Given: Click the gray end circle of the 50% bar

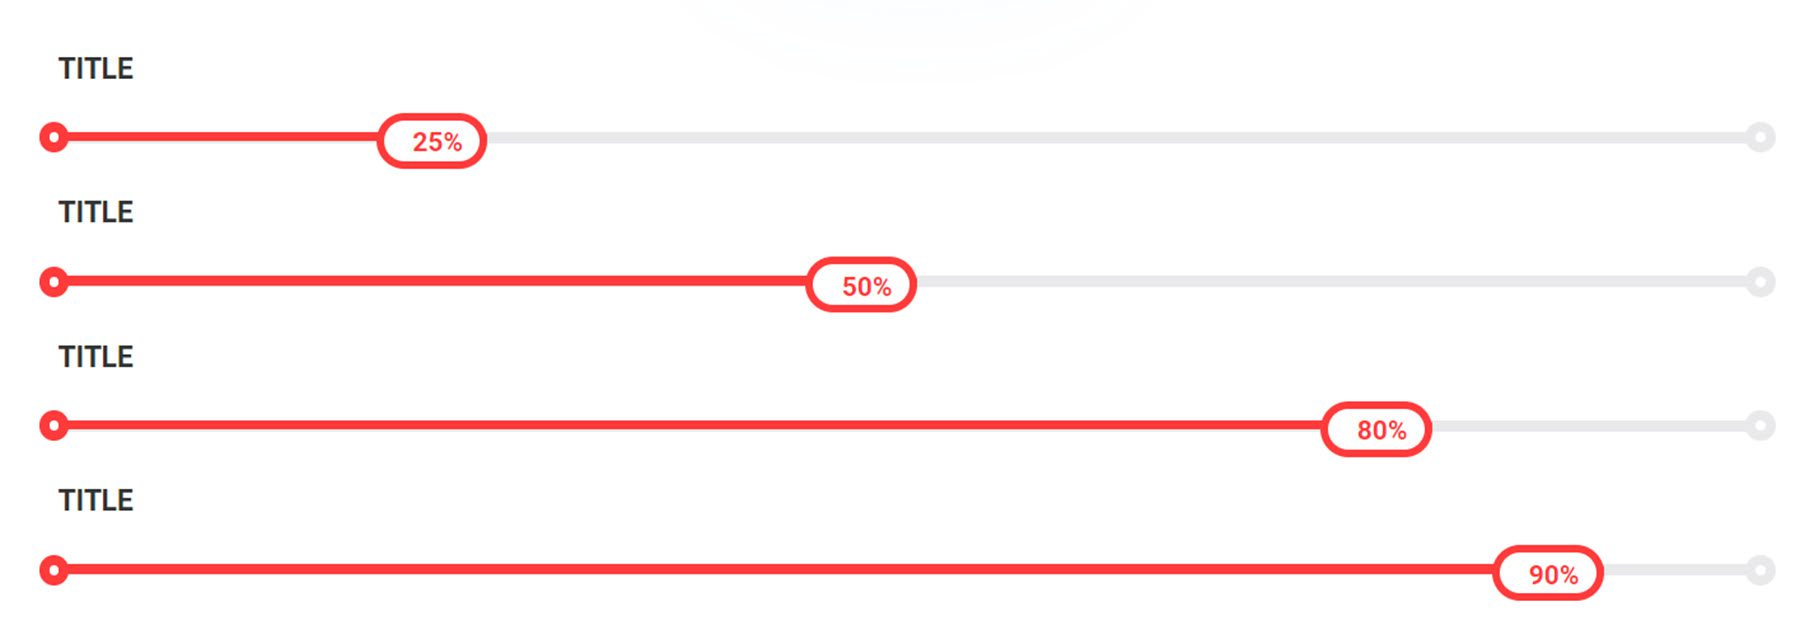Looking at the screenshot, I should coord(1760,282).
